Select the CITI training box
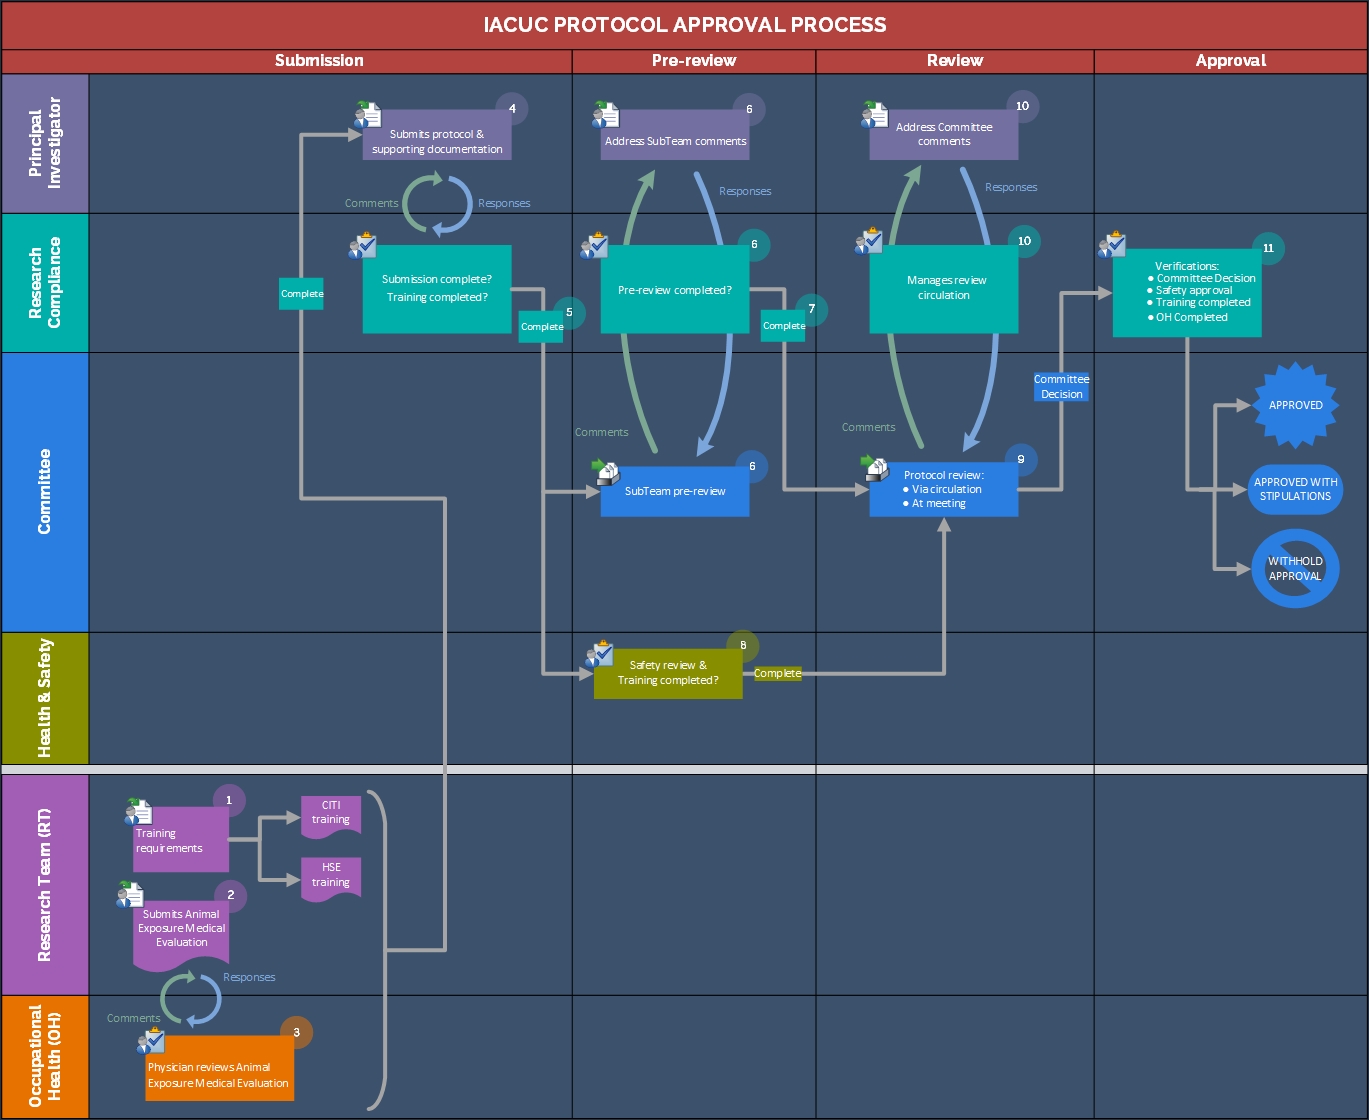 point(331,814)
